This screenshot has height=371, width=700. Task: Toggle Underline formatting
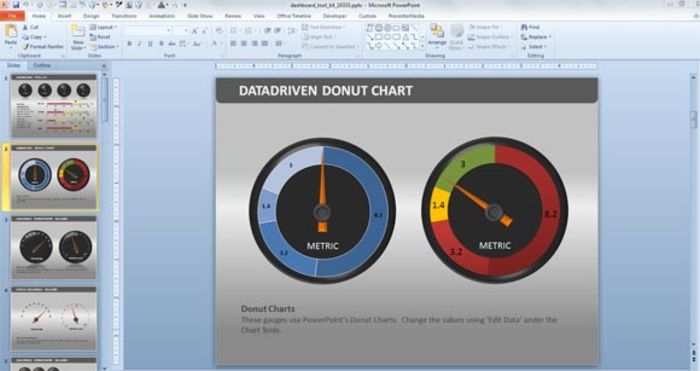click(x=150, y=44)
